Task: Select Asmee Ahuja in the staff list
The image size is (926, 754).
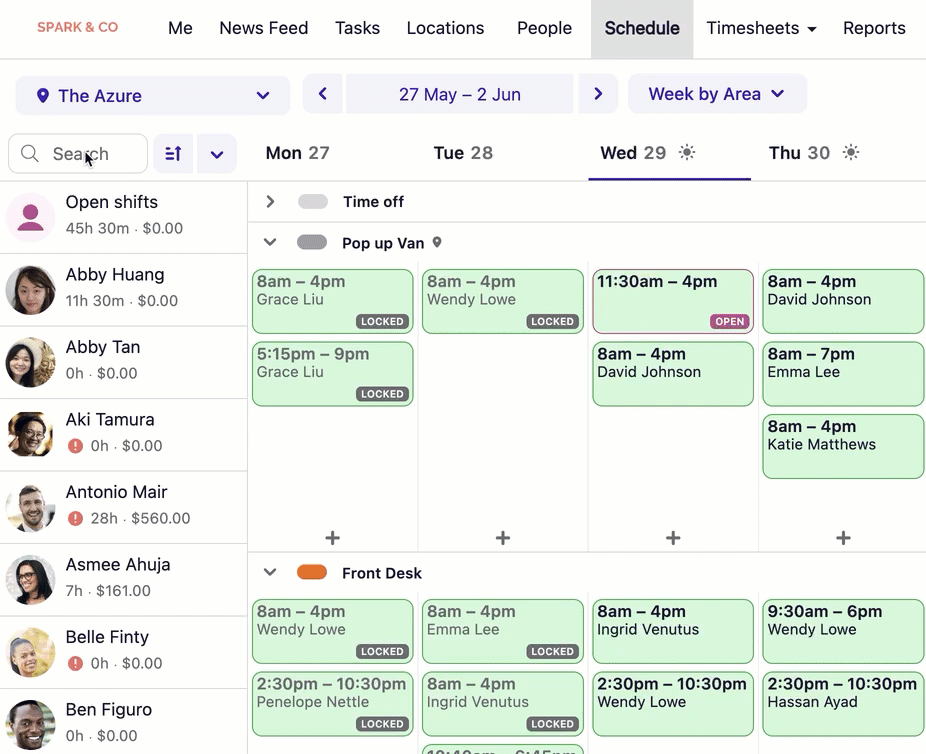Action: coord(123,580)
